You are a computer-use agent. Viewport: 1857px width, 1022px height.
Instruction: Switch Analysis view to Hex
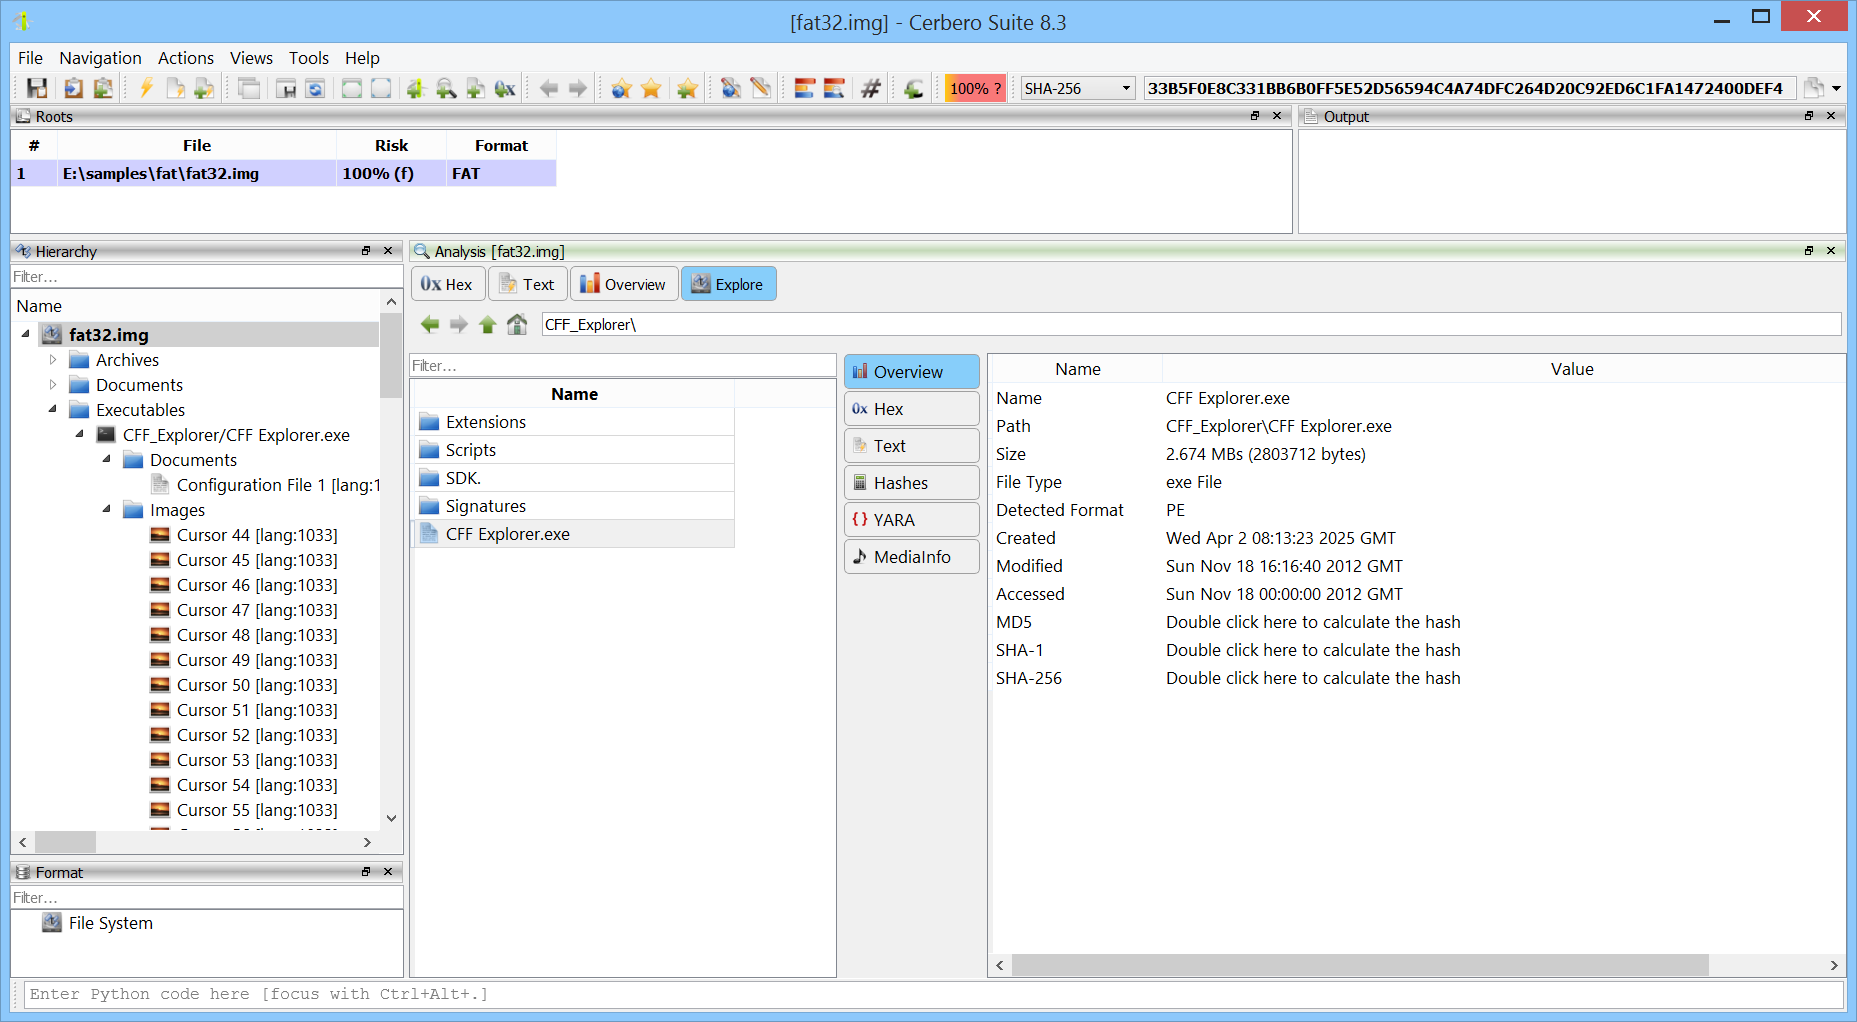pyautogui.click(x=448, y=284)
